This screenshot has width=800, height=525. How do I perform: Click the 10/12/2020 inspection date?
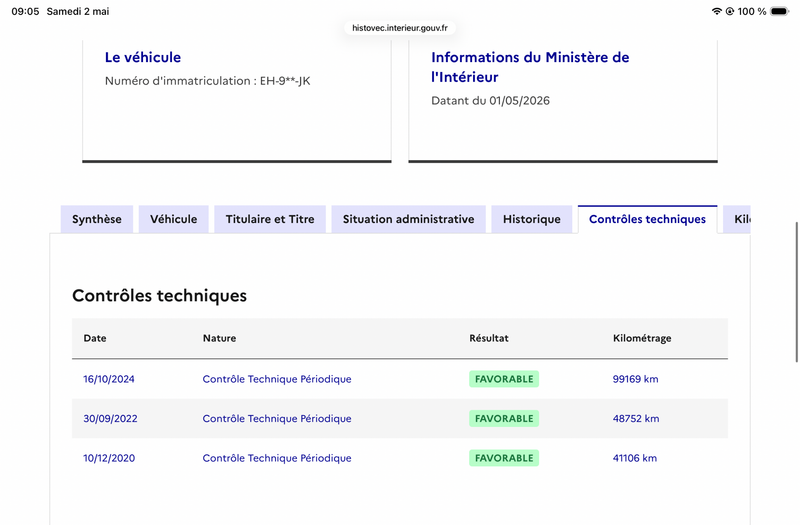tap(109, 458)
